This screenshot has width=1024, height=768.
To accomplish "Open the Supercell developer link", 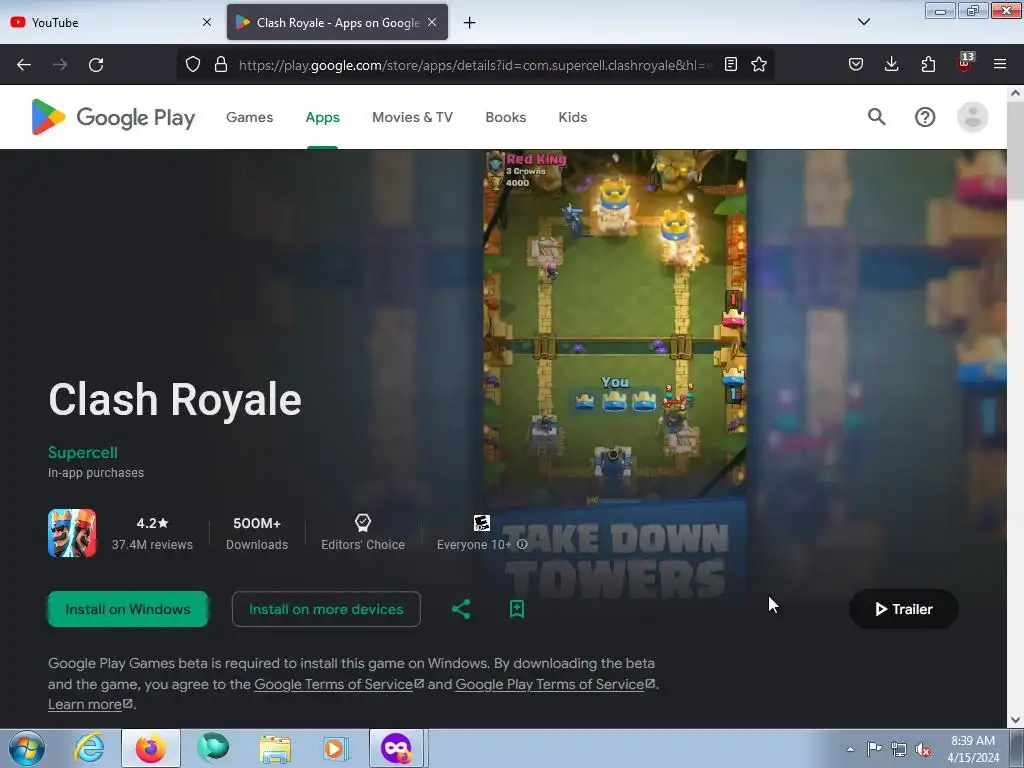I will [83, 452].
